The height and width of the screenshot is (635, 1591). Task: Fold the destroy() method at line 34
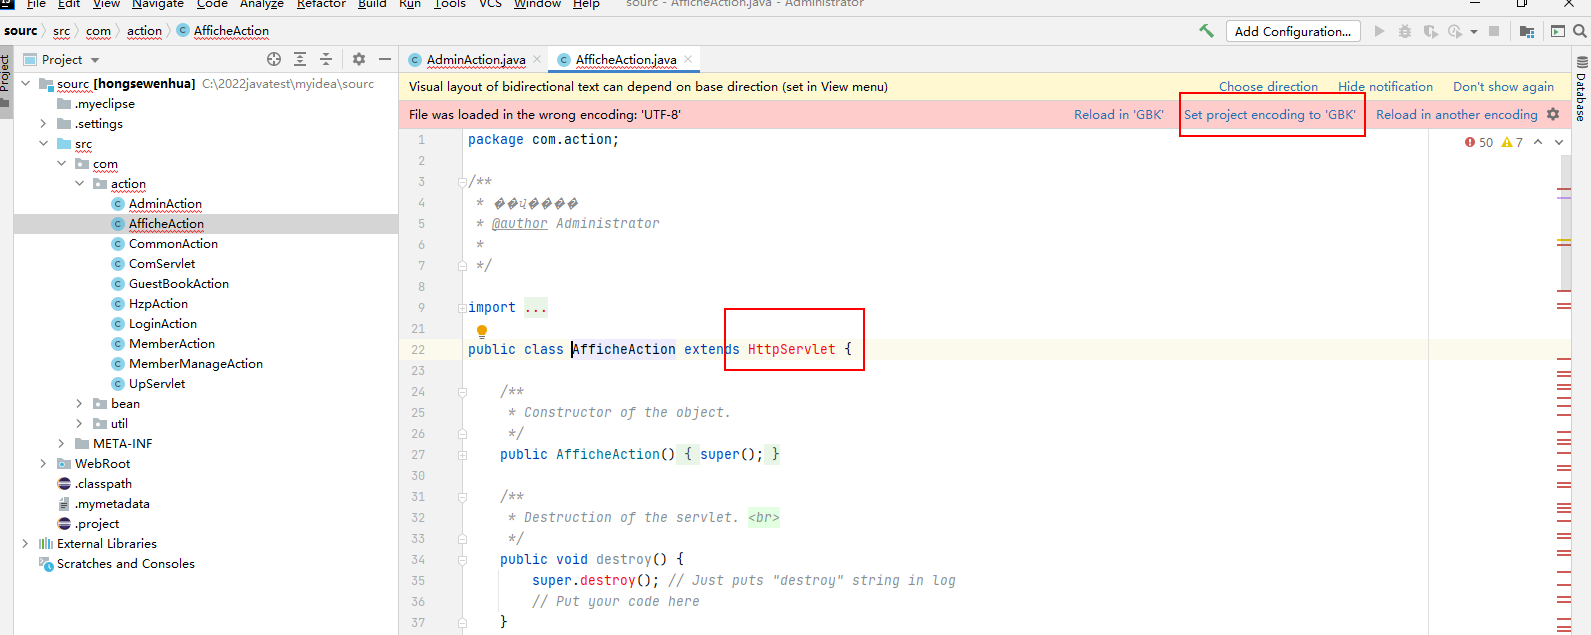[462, 559]
